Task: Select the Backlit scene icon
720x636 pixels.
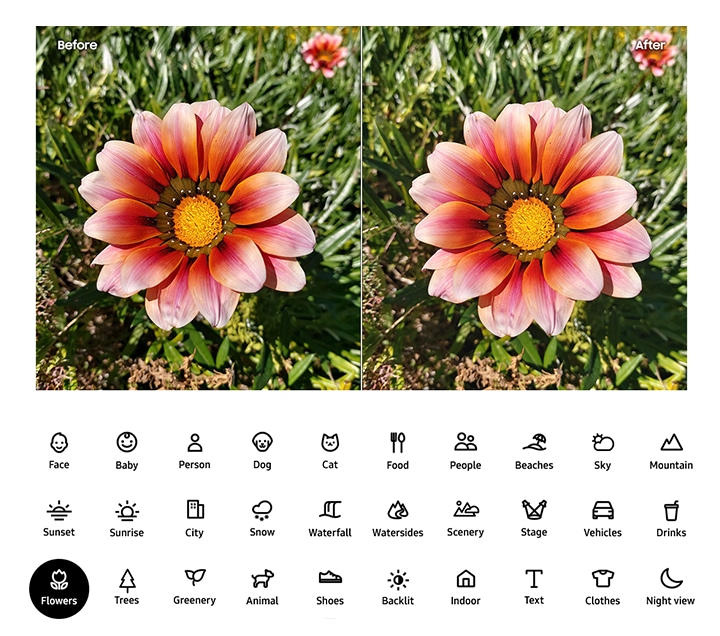Action: [398, 580]
